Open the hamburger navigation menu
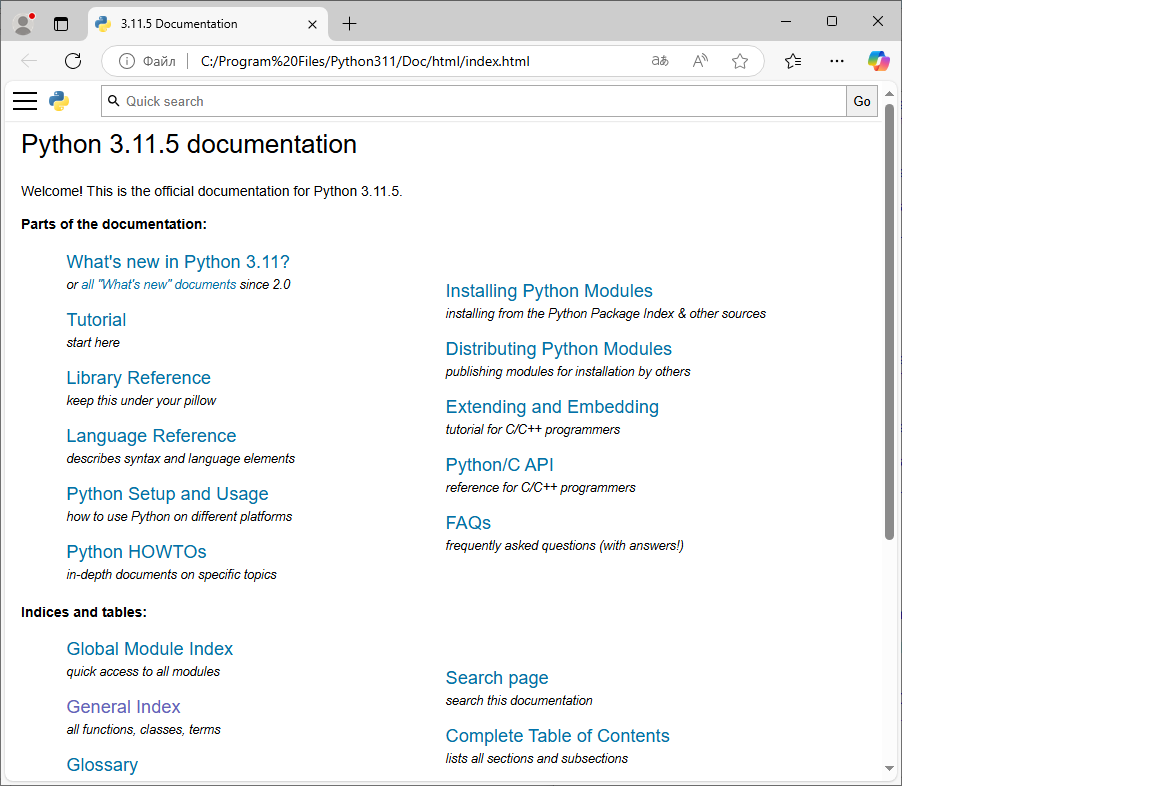 [x=25, y=101]
